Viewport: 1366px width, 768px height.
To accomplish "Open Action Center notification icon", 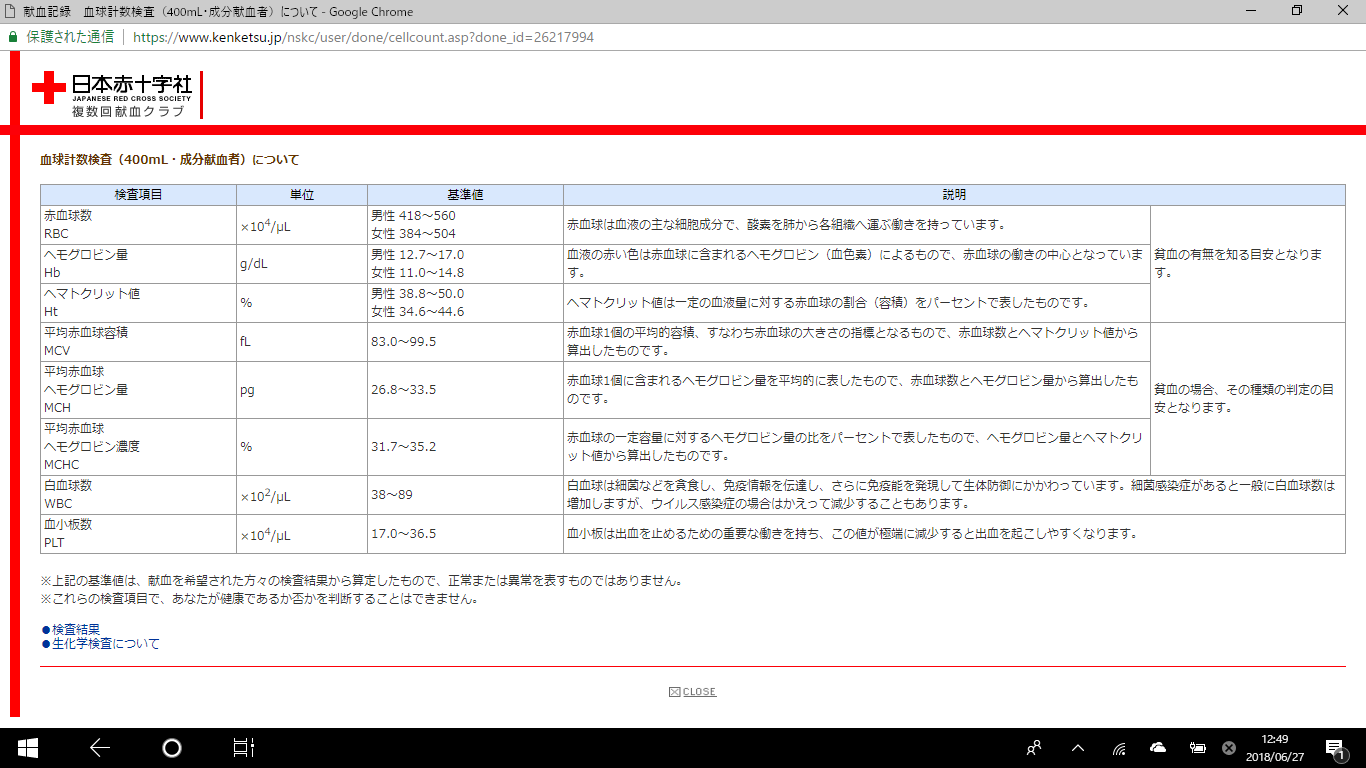I will click(1333, 747).
